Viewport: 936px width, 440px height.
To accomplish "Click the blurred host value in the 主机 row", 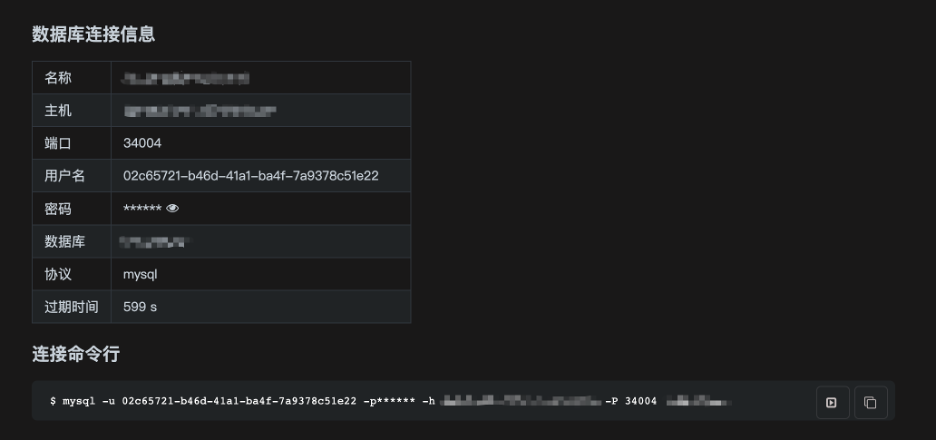I will point(199,110).
